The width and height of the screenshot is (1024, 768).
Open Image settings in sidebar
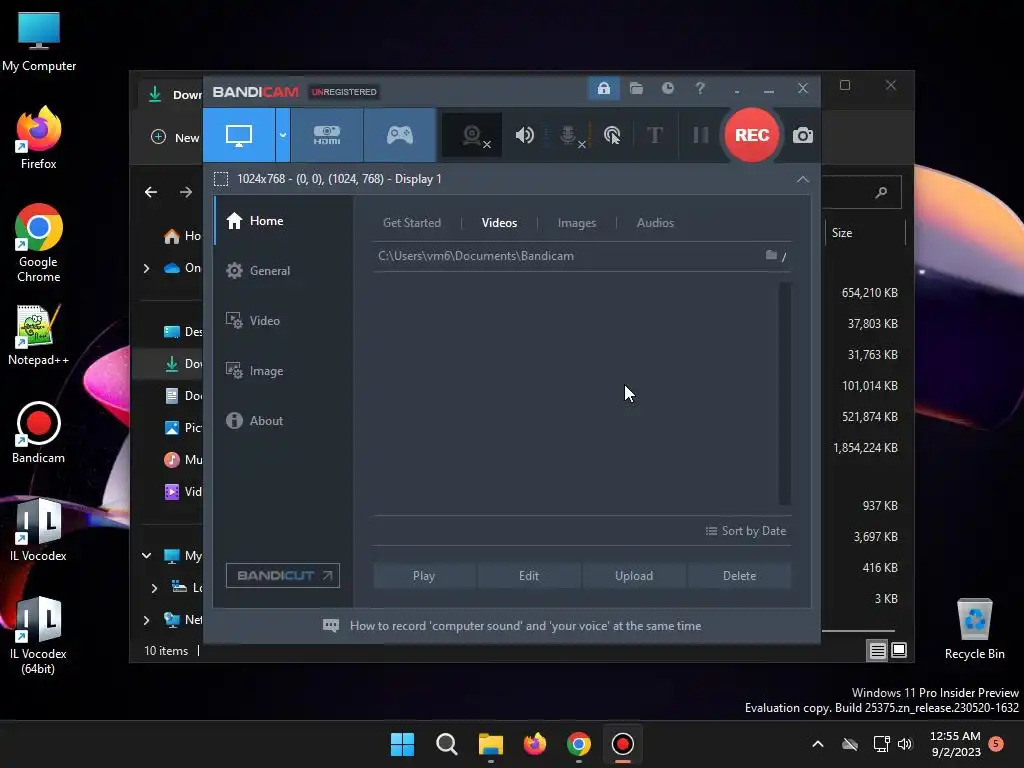pyautogui.click(x=283, y=371)
